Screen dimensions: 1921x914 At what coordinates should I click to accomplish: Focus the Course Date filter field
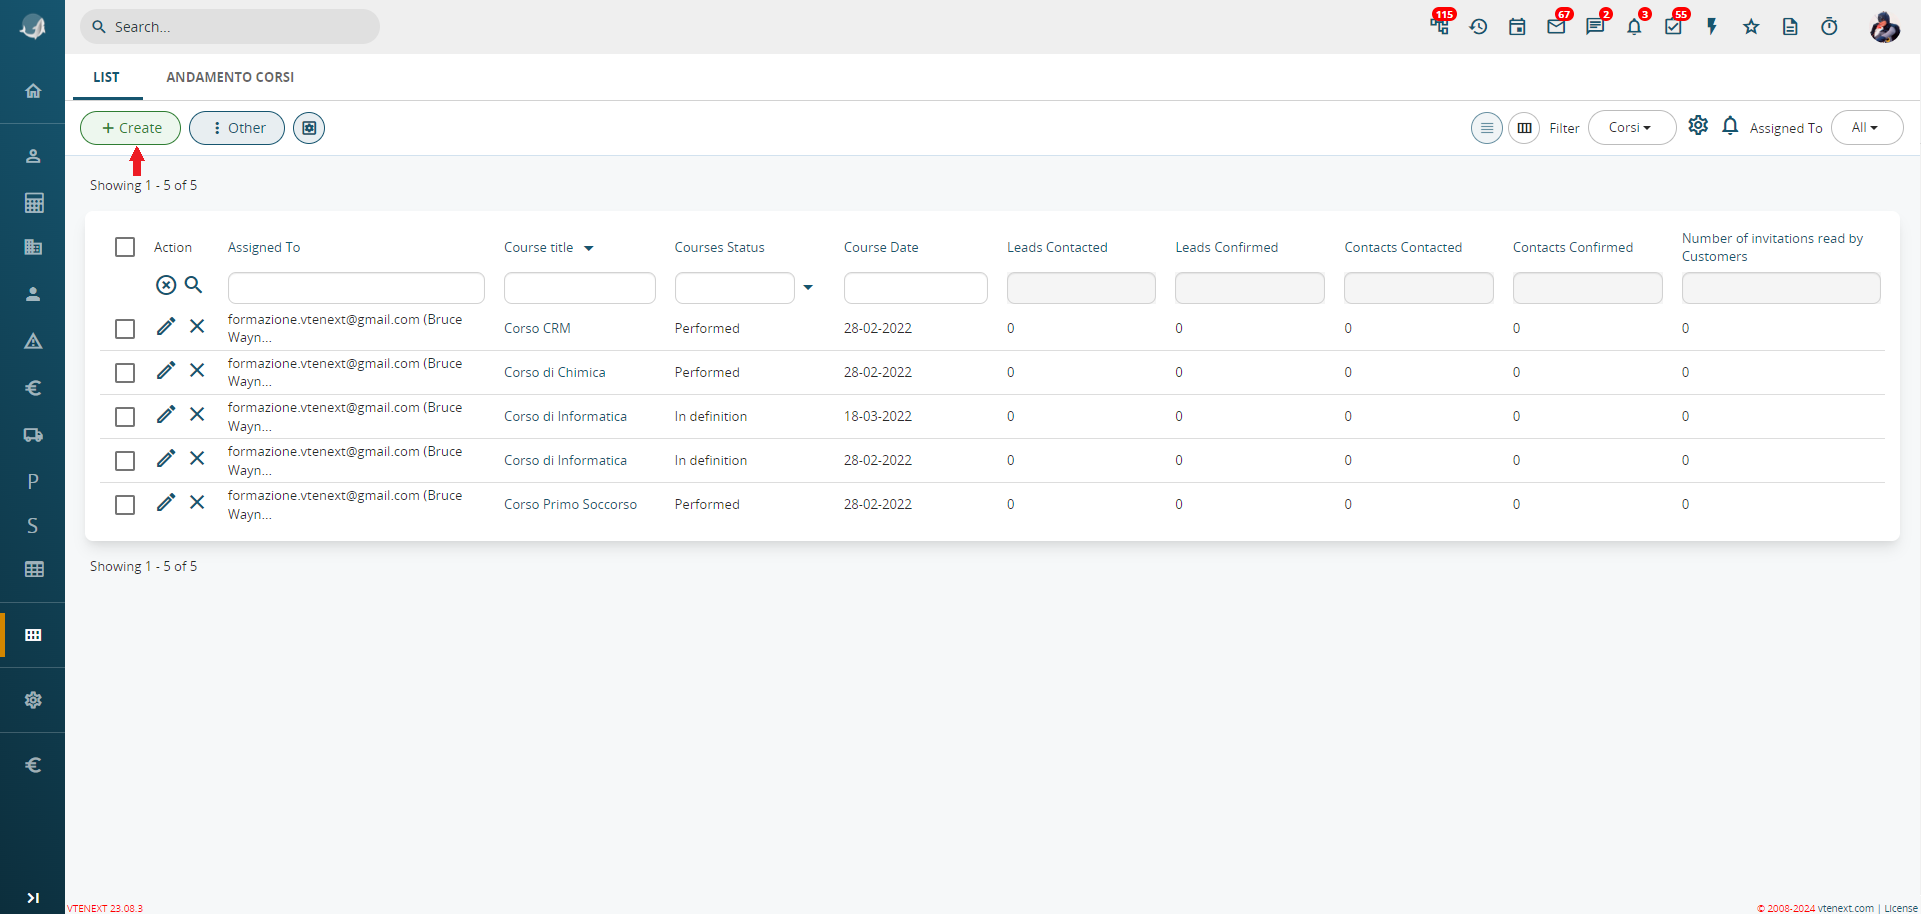(x=915, y=288)
